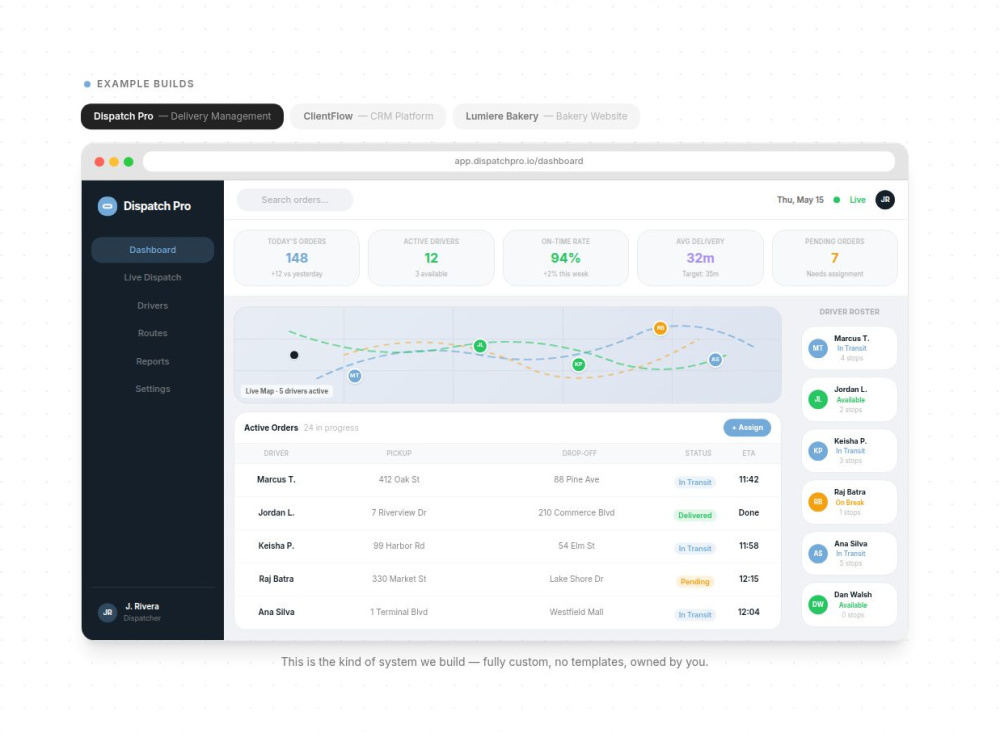
Task: Click the + Assign button
Action: [x=747, y=427]
